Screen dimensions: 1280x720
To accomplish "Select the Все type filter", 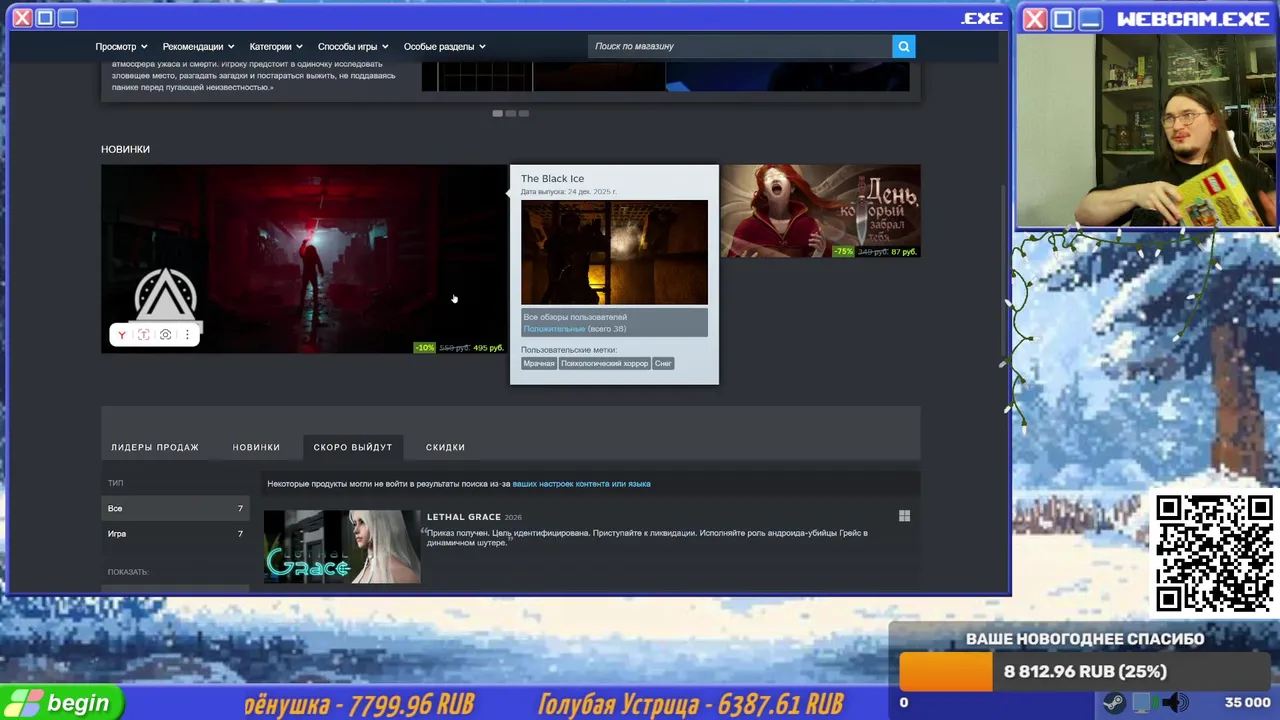I will pos(175,508).
